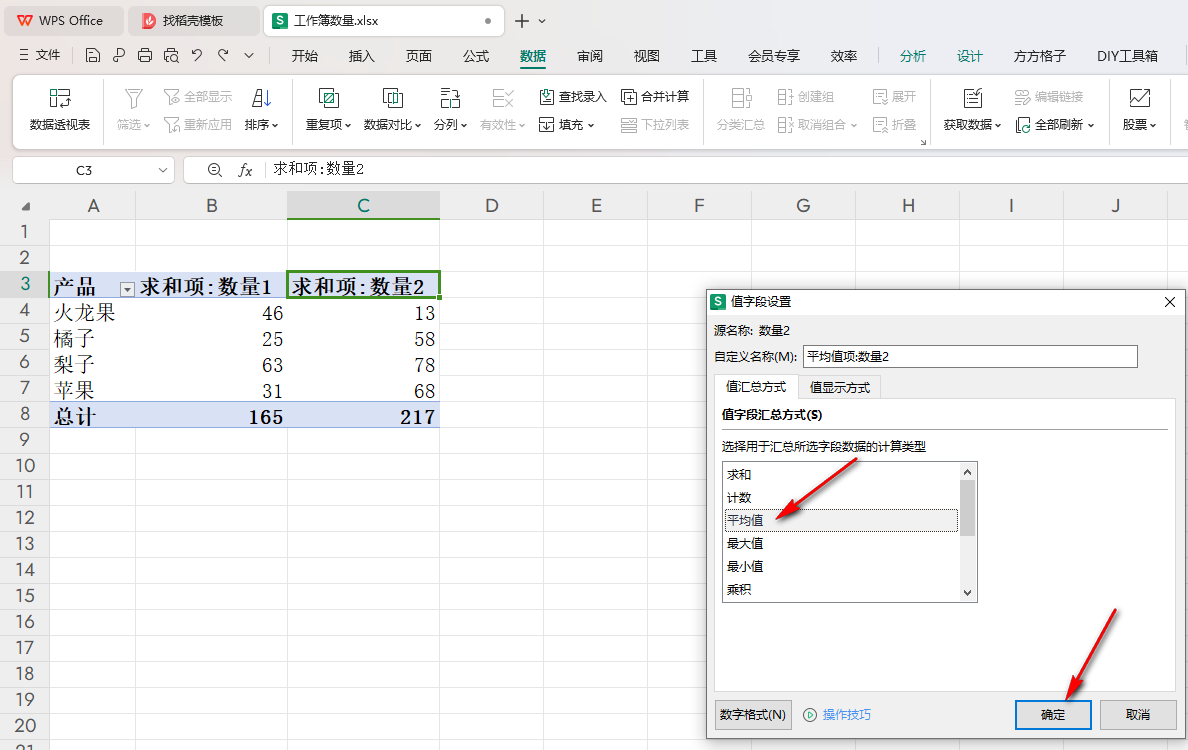
Task: Click the list scrollbar up arrow
Action: pyautogui.click(x=968, y=471)
